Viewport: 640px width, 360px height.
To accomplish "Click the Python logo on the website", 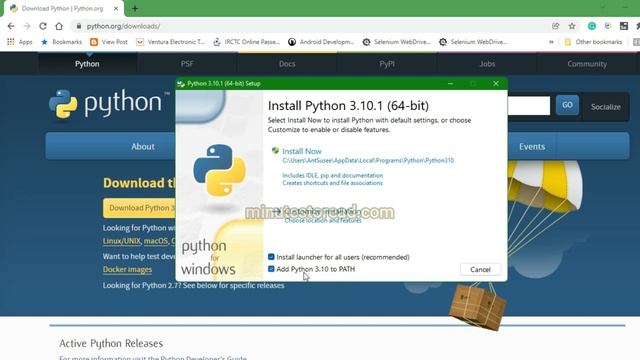I will point(109,104).
